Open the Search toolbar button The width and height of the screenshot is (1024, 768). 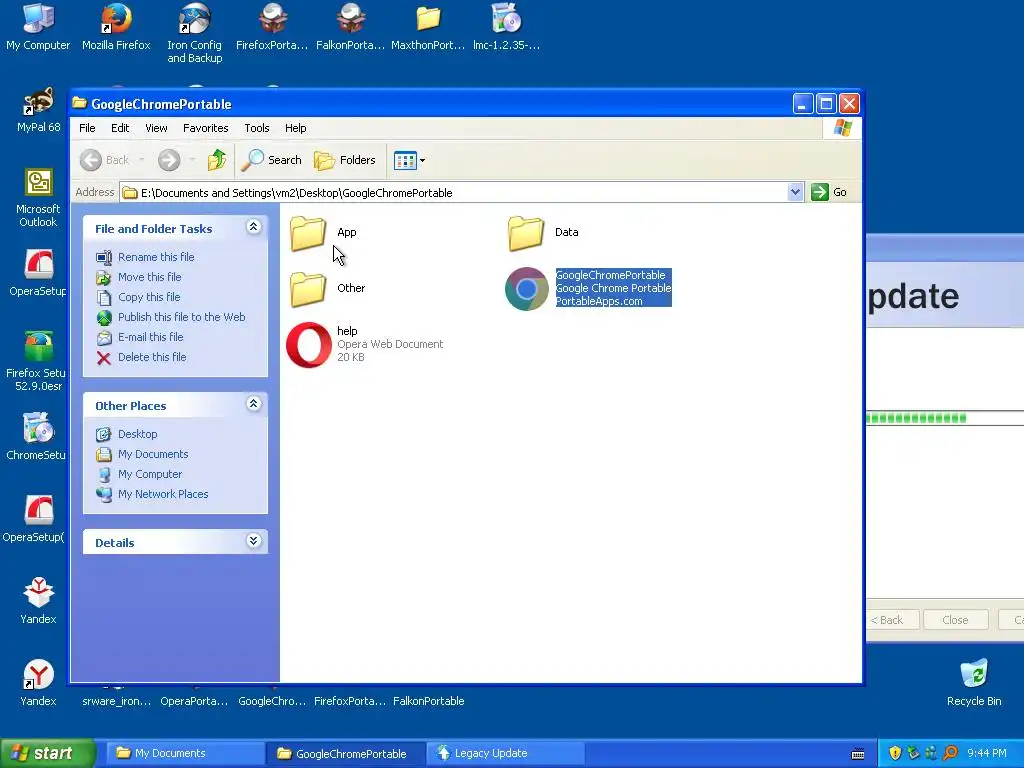272,160
